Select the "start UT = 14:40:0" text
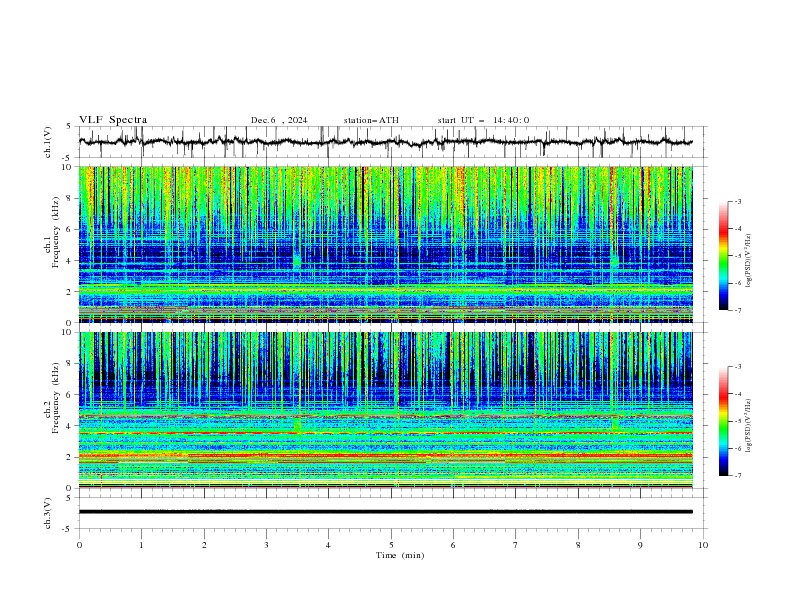The width and height of the screenshot is (792, 612). [x=483, y=120]
